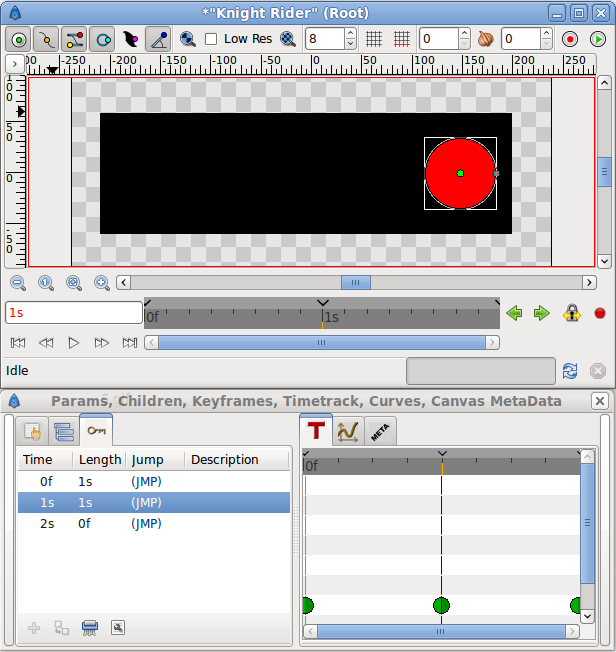
Task: Click the Jump column header
Action: 155,460
